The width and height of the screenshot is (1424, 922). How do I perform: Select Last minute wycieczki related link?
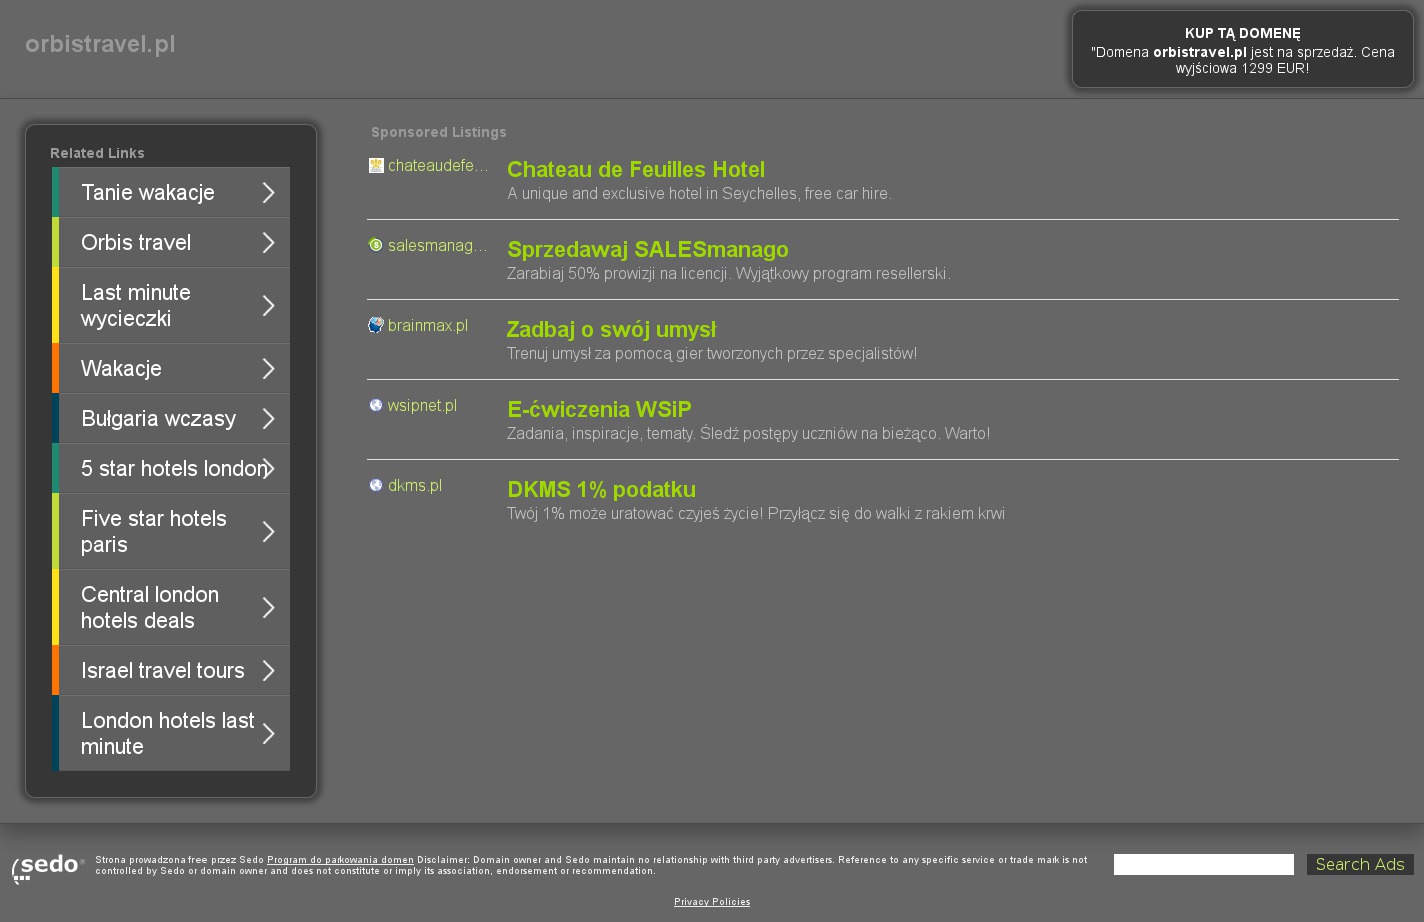[136, 306]
